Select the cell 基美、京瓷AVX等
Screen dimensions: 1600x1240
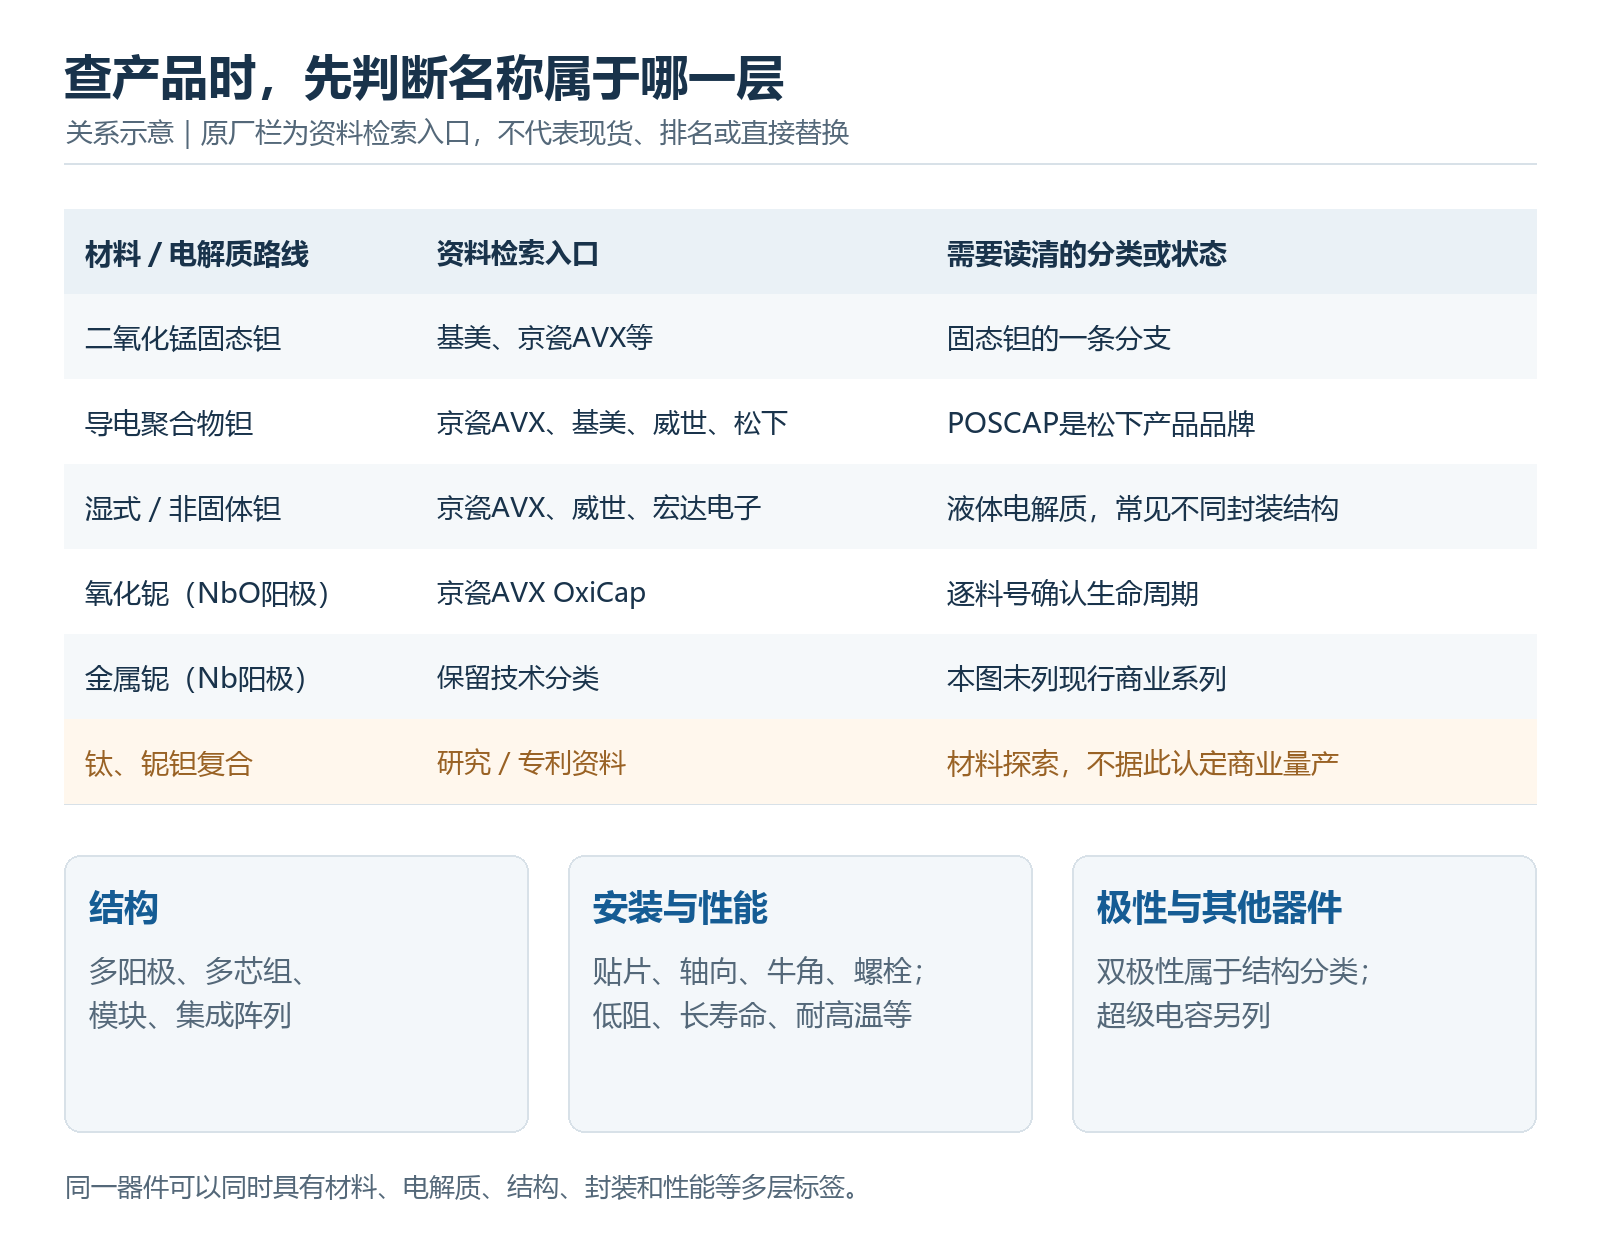point(545,339)
